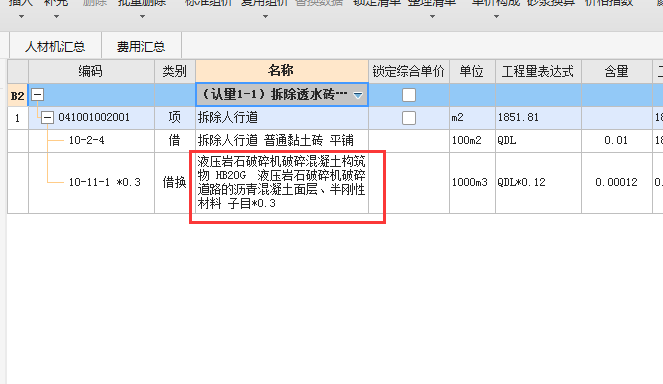Select row number 1 header cell

click(x=18, y=118)
